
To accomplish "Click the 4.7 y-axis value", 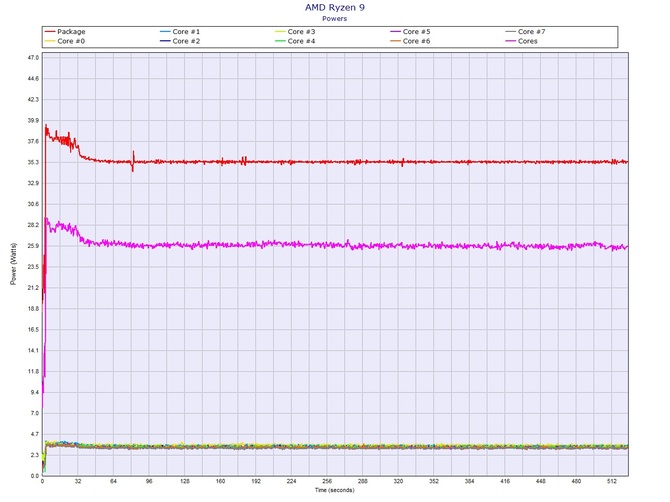I will 35,434.
